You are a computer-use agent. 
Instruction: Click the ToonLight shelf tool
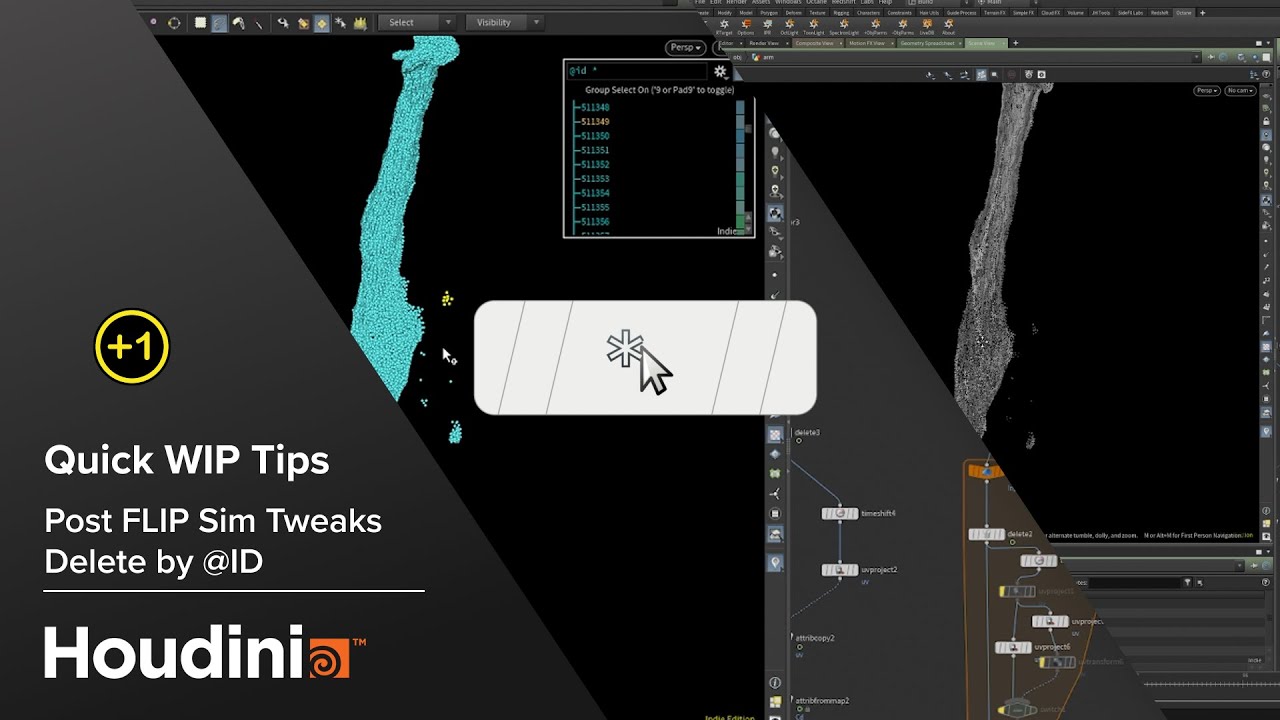[813, 26]
